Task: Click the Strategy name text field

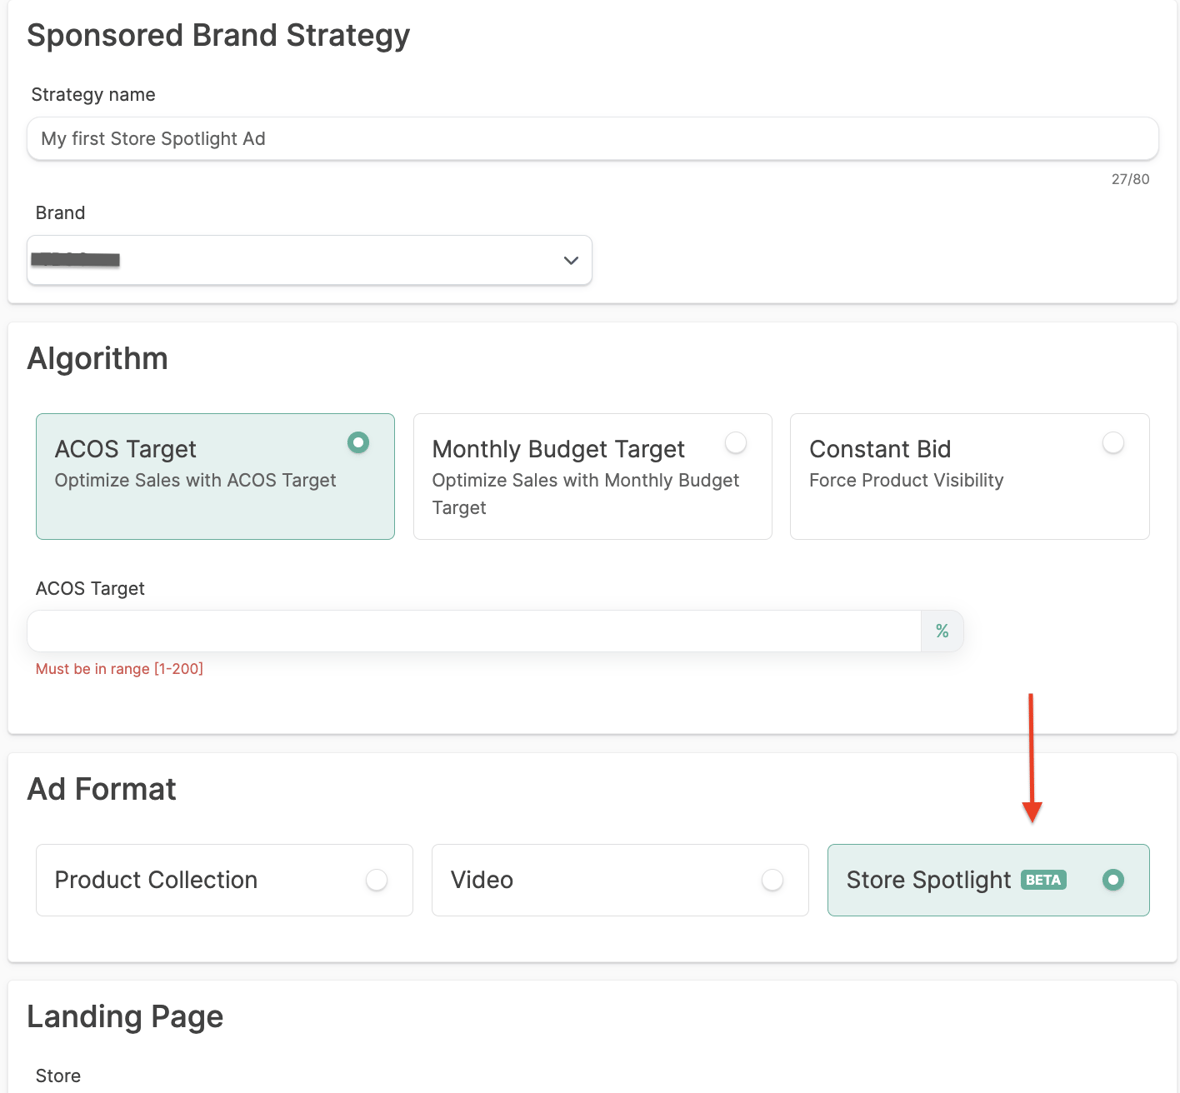Action: 592,139
